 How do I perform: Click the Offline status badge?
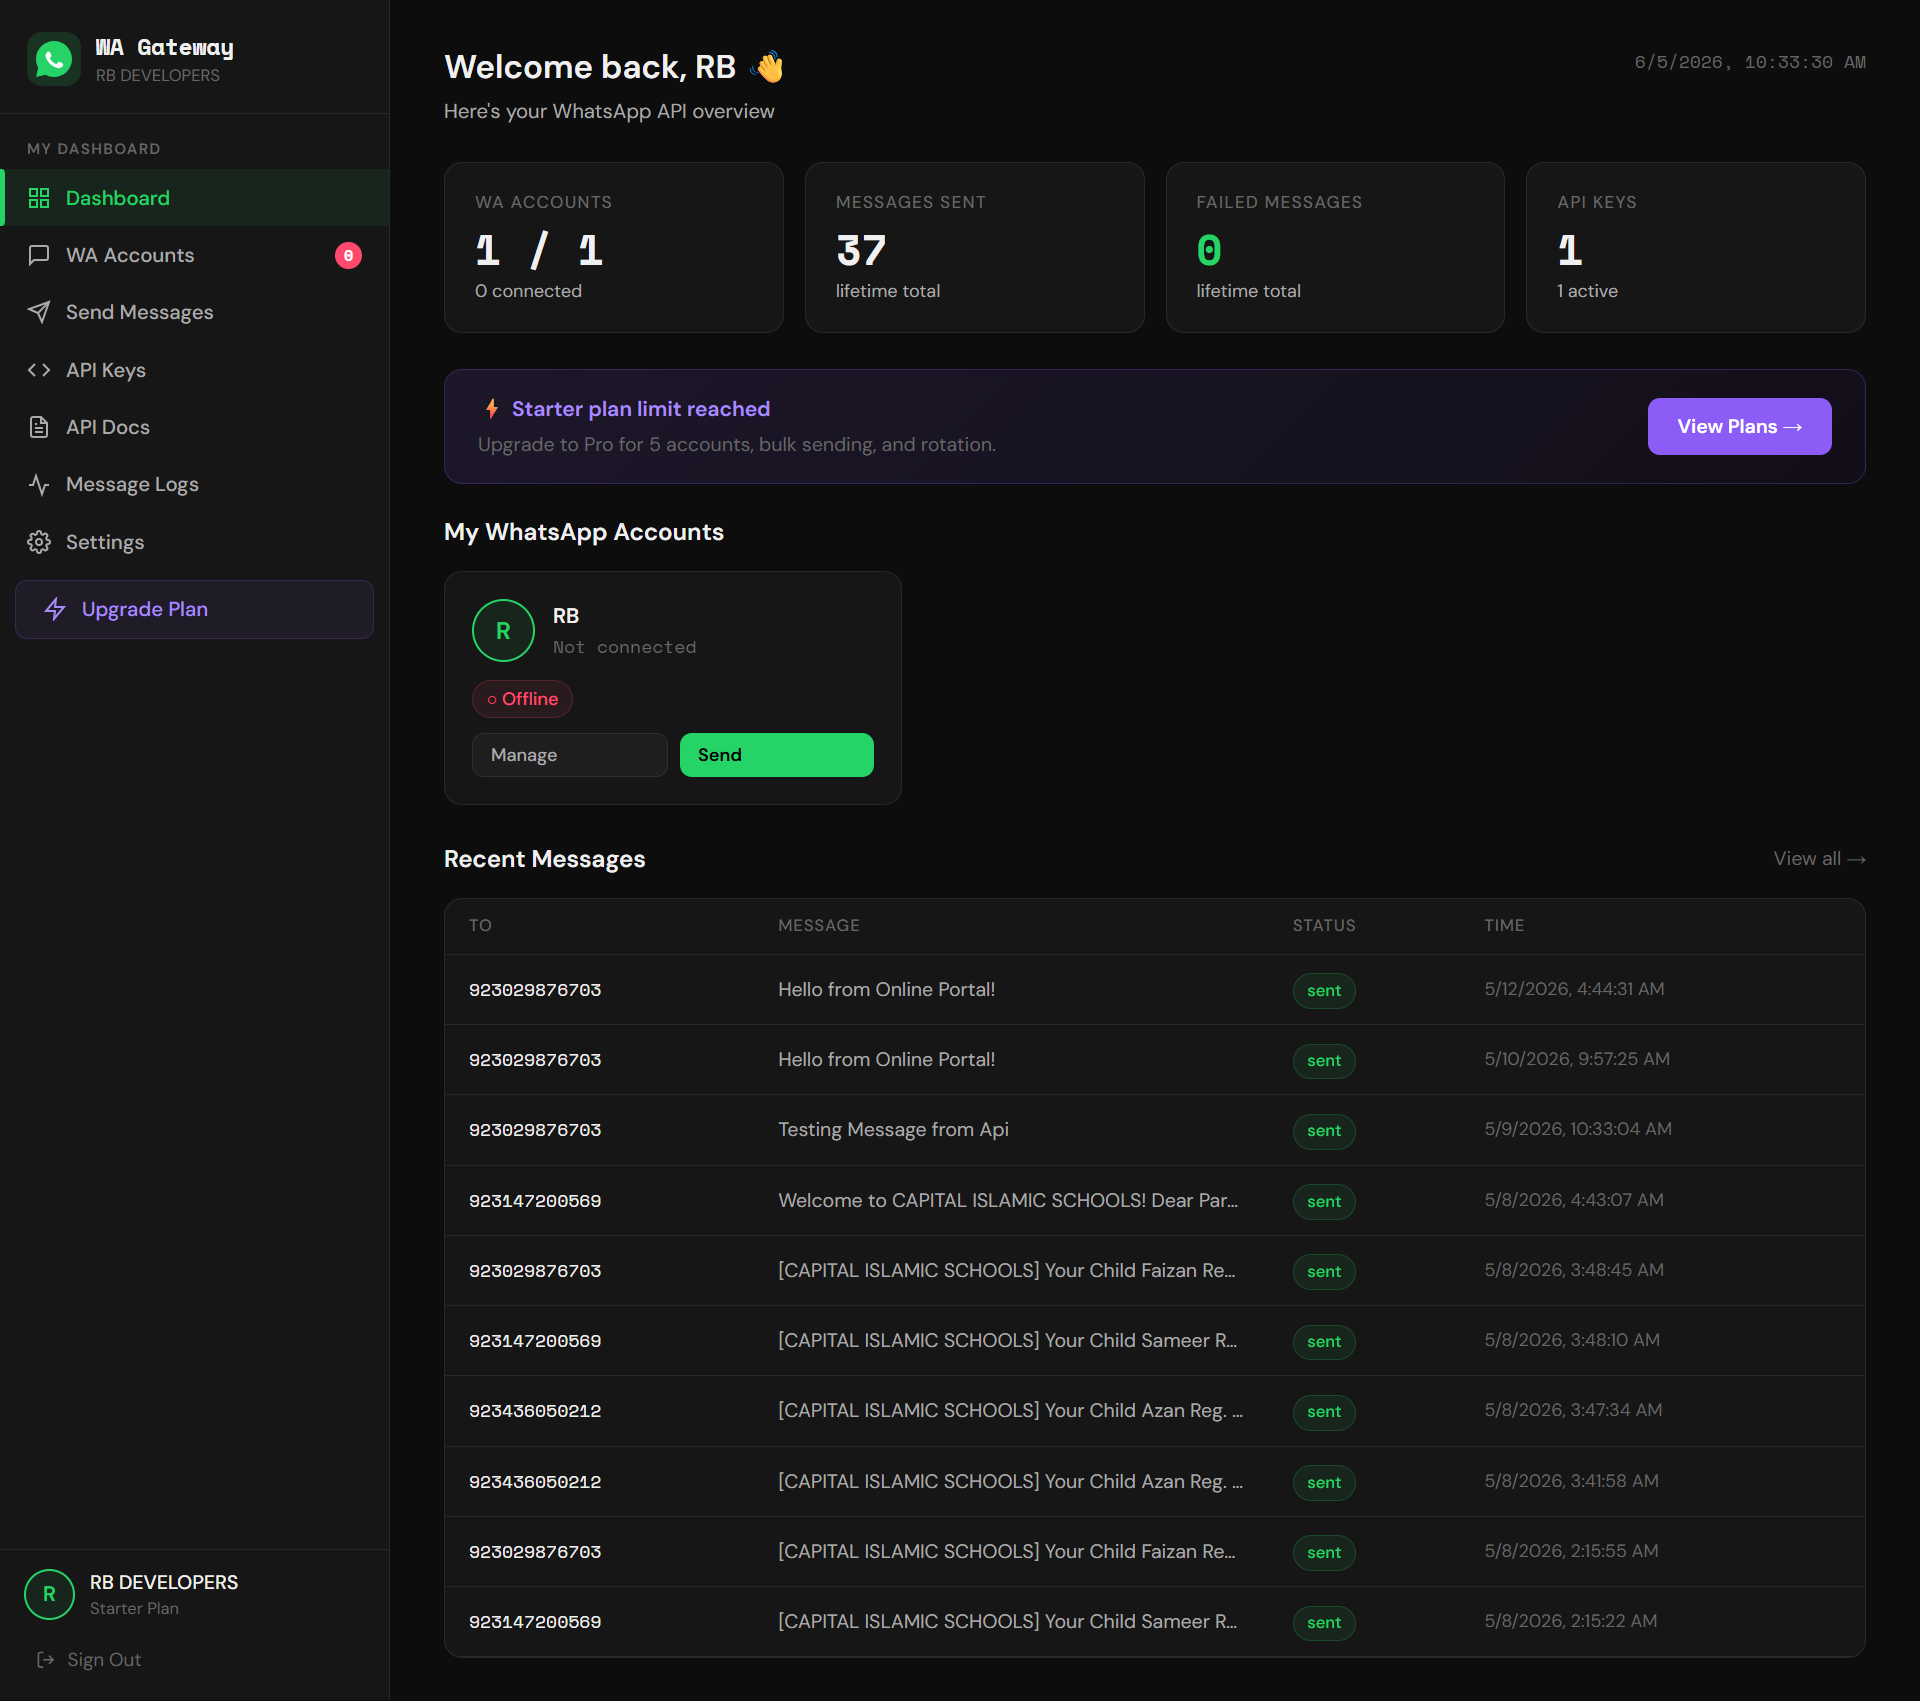pos(522,699)
